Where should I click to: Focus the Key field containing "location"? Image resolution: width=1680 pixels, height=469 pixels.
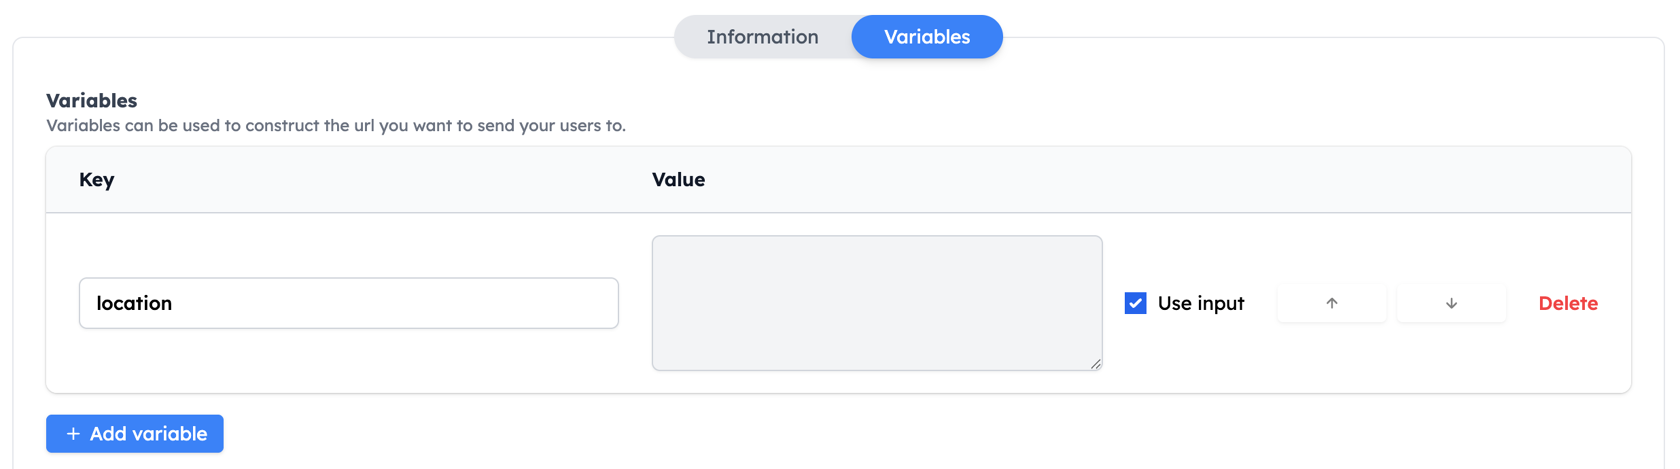pos(349,303)
